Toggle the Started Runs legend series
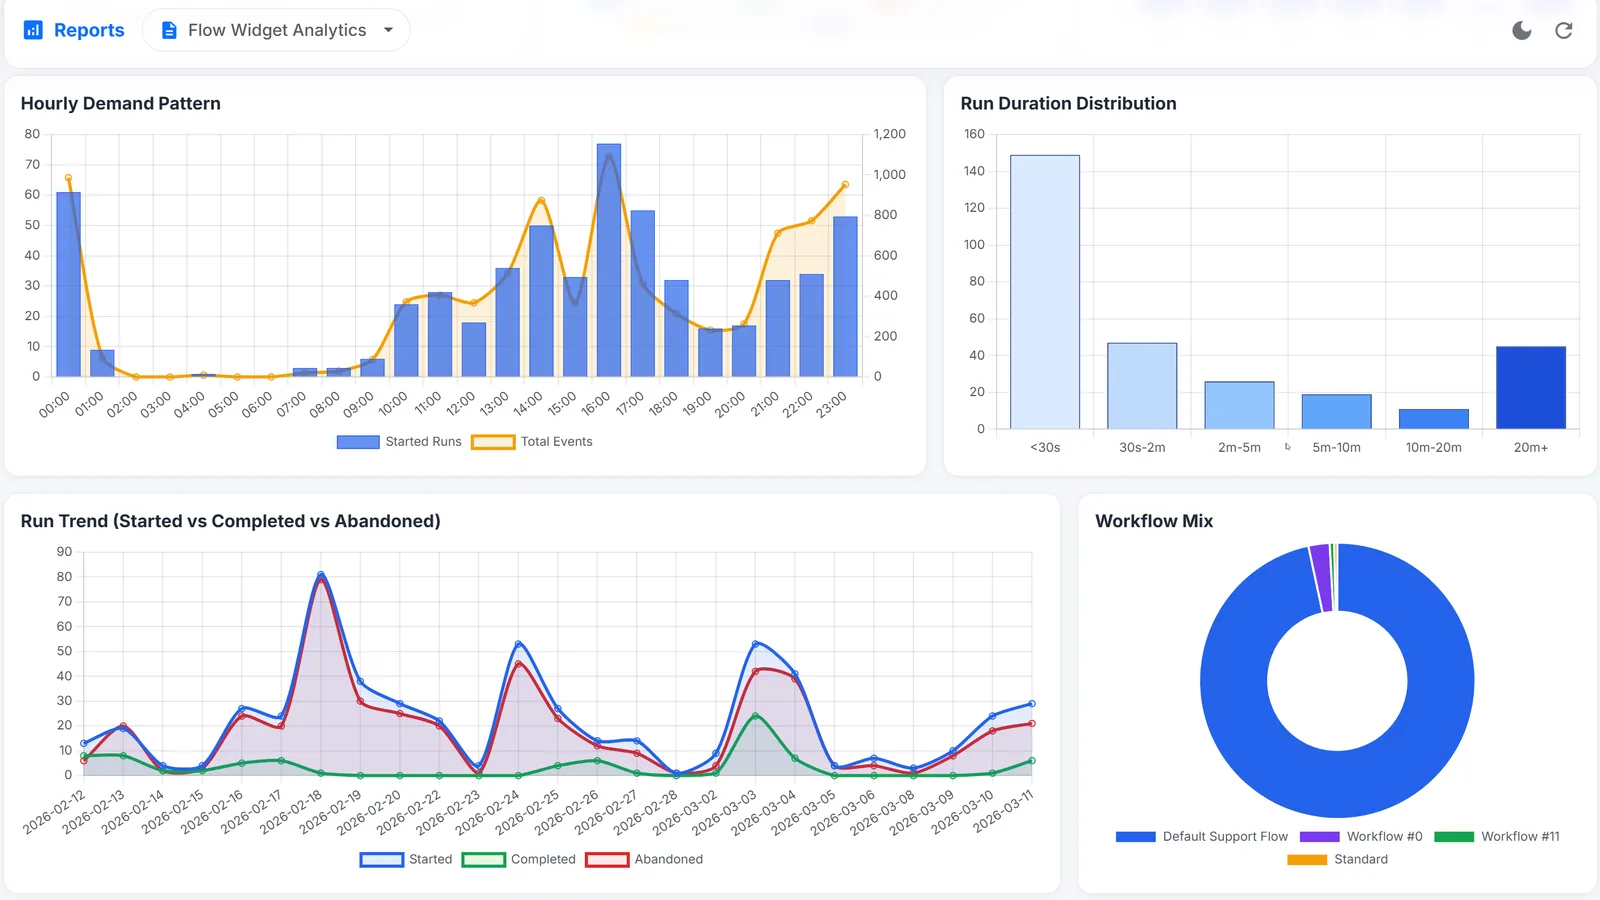 (x=399, y=441)
